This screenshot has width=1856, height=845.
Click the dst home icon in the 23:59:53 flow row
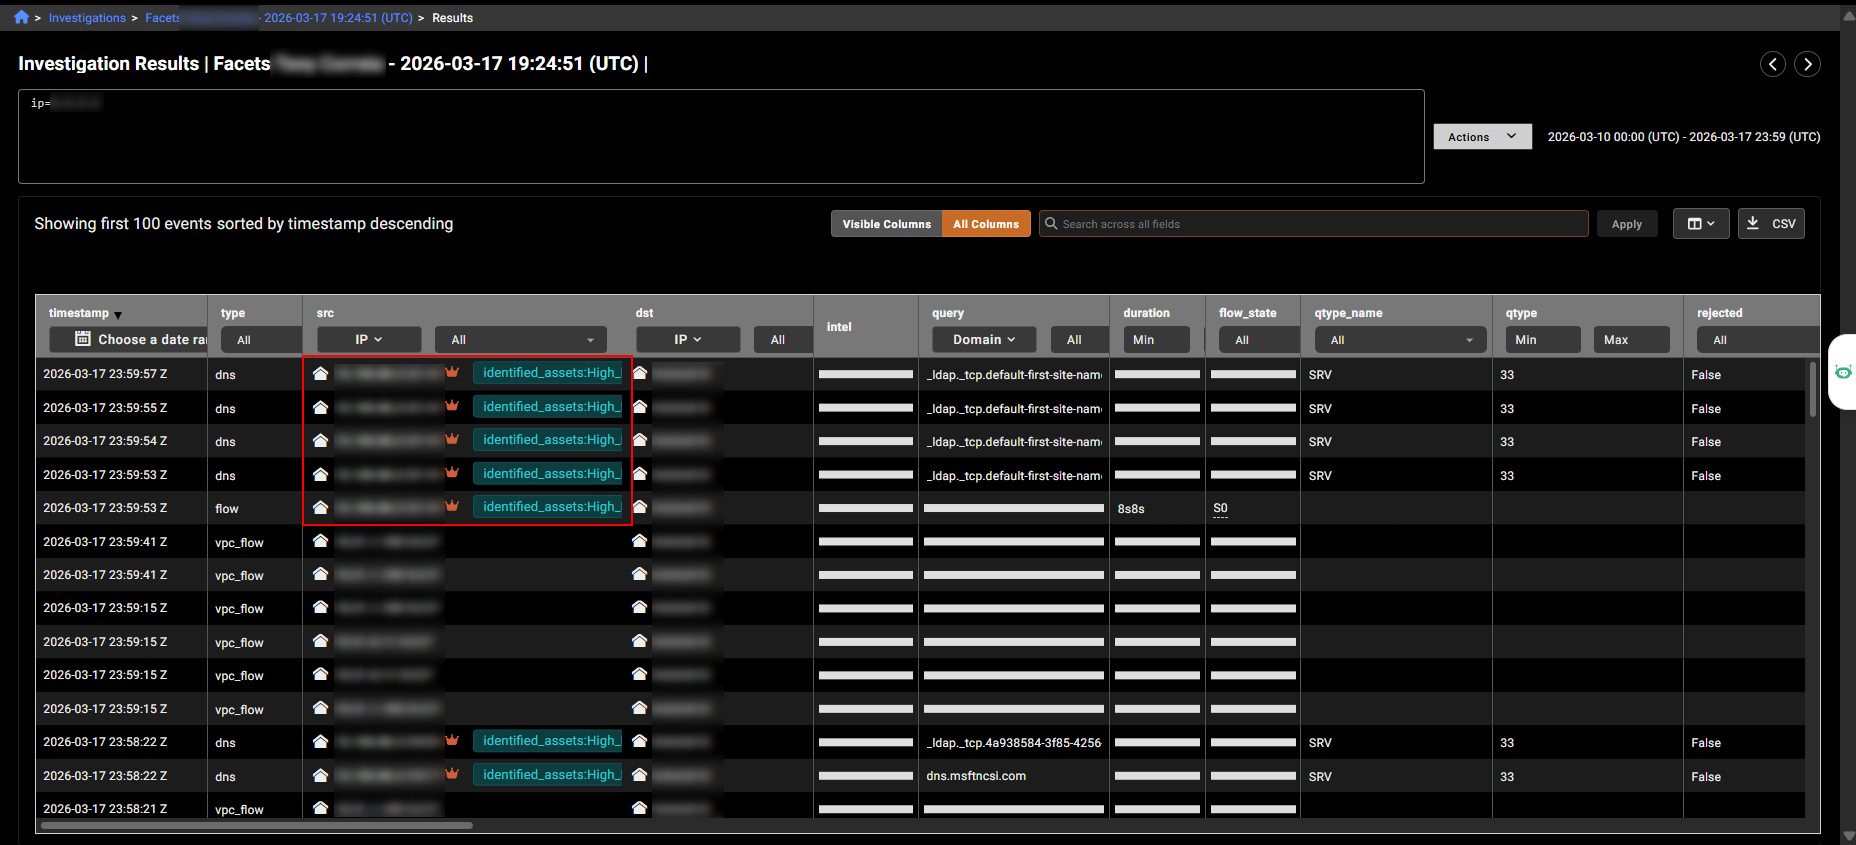point(640,507)
